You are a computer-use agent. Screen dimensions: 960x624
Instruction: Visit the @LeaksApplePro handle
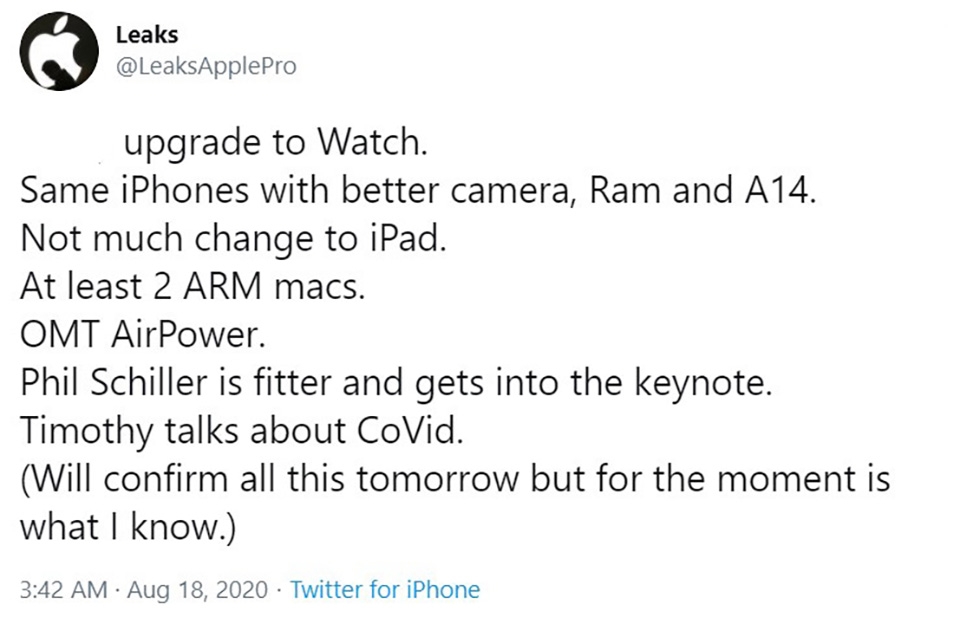[206, 66]
